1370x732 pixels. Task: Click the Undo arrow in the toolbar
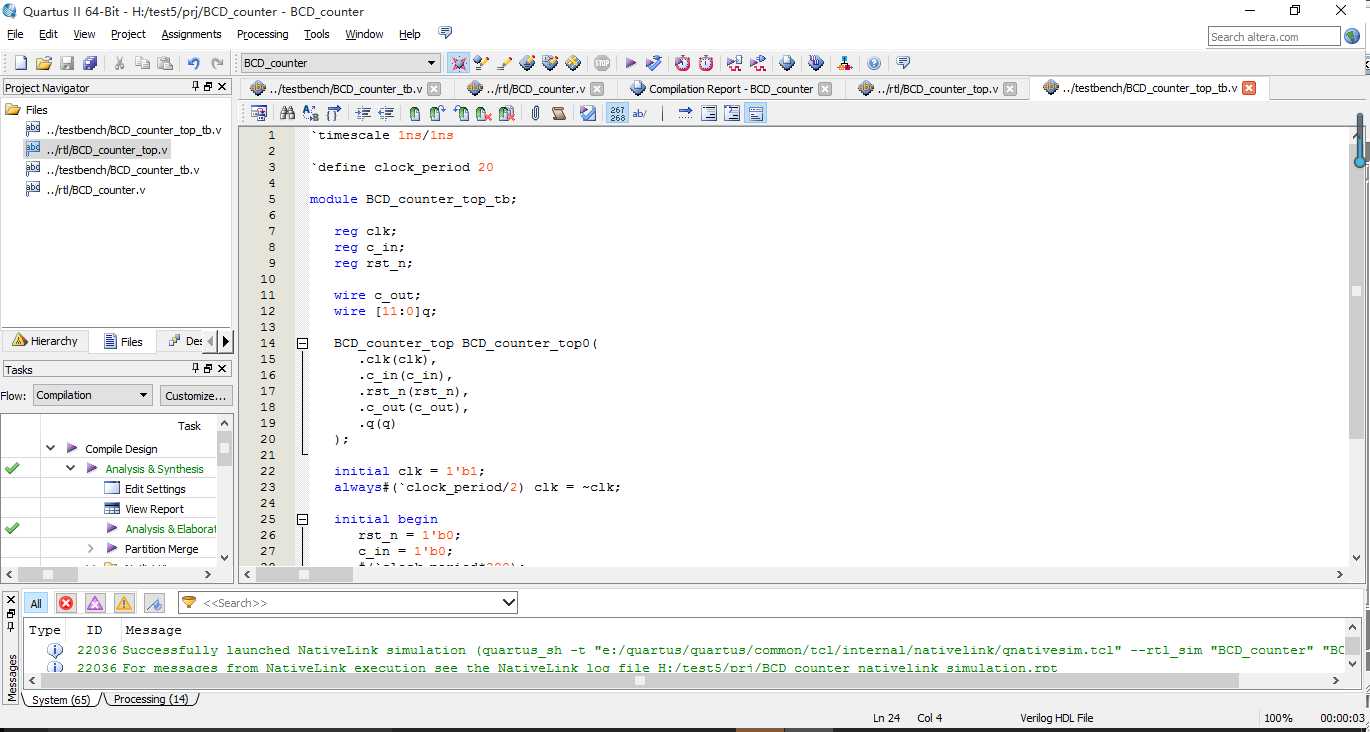[193, 63]
